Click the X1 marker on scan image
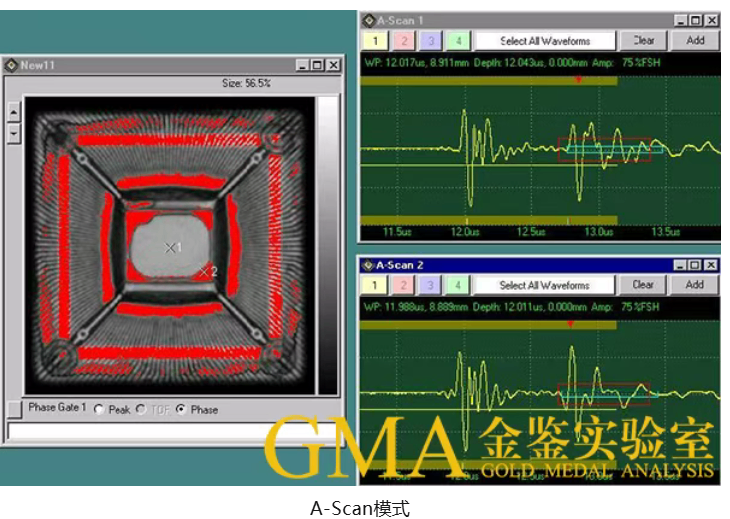Image resolution: width=730 pixels, height=519 pixels. (172, 246)
